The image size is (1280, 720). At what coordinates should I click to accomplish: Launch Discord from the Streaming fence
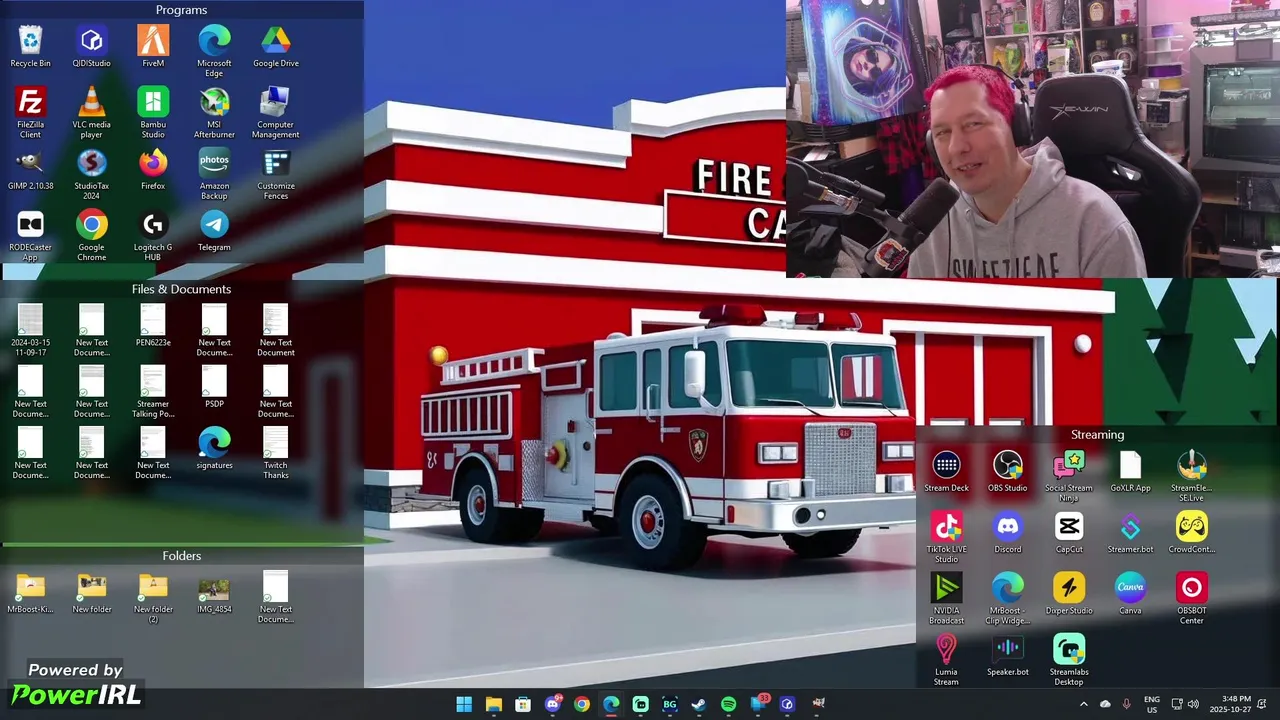(1007, 533)
